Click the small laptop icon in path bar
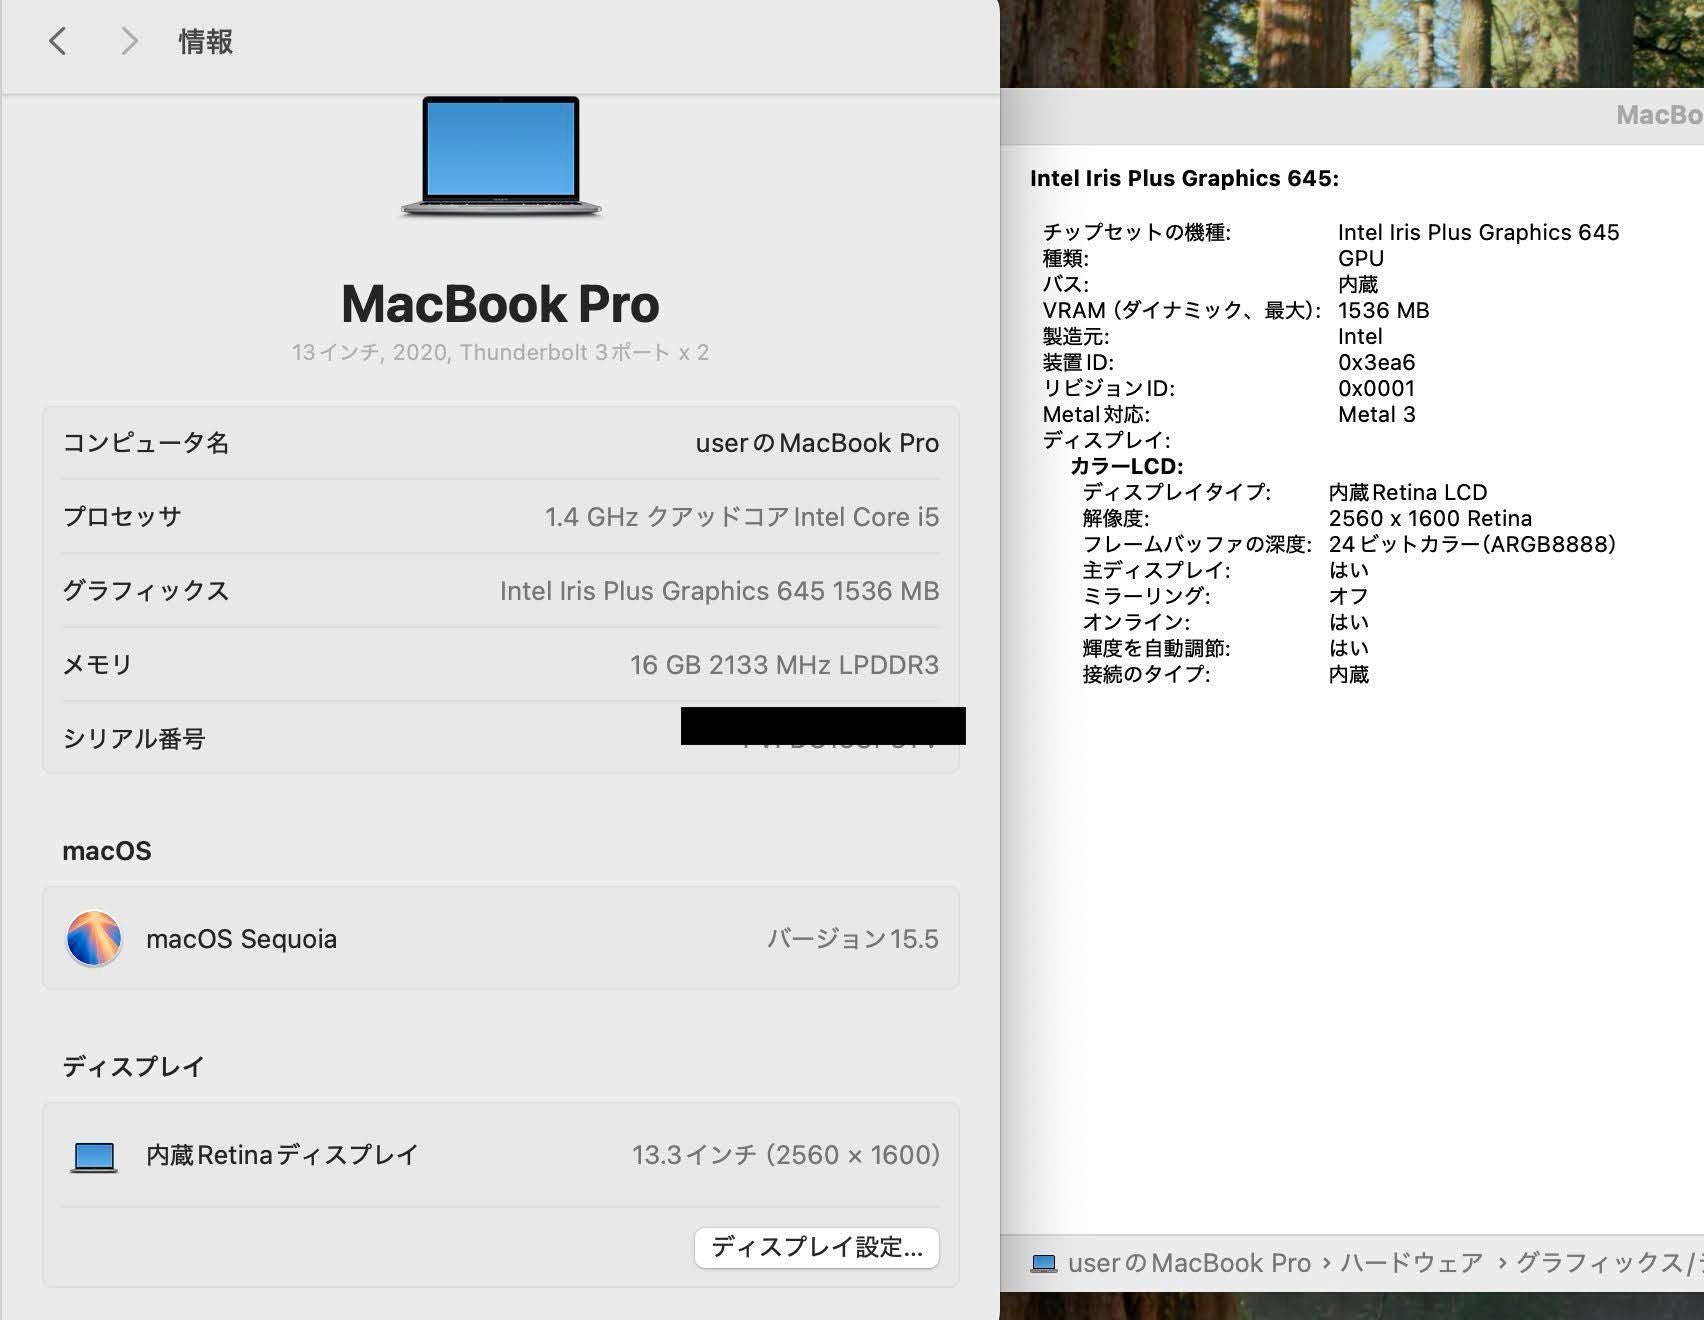This screenshot has width=1704, height=1320. [x=1043, y=1263]
